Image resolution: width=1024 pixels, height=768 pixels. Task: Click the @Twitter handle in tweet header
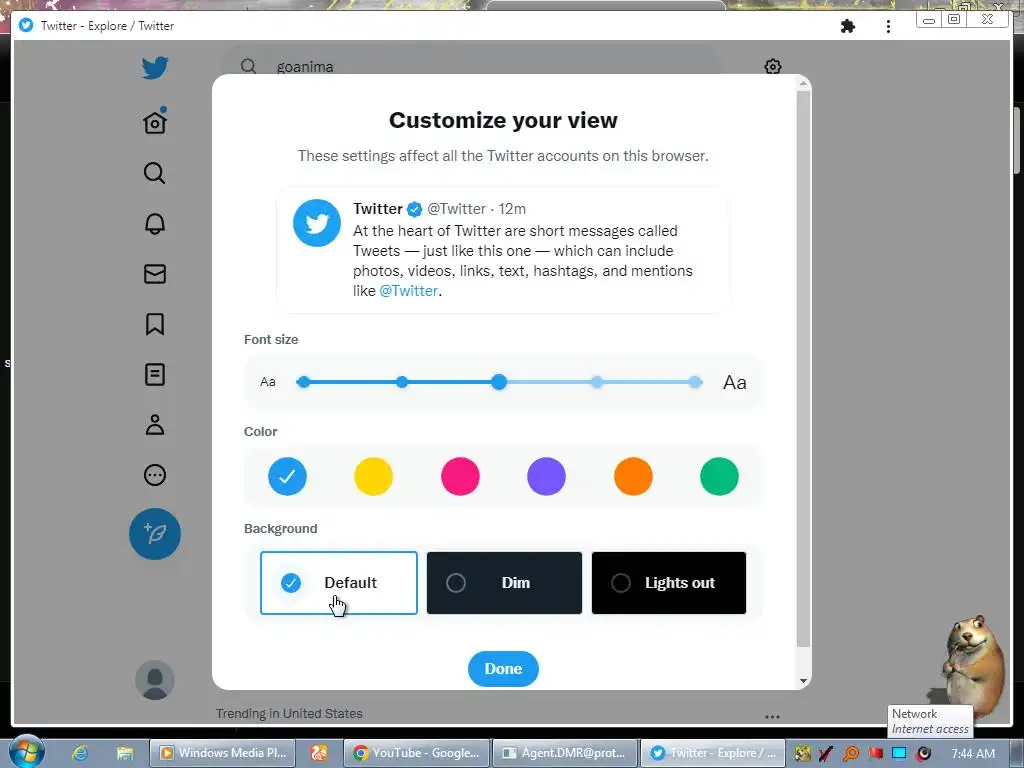click(456, 209)
